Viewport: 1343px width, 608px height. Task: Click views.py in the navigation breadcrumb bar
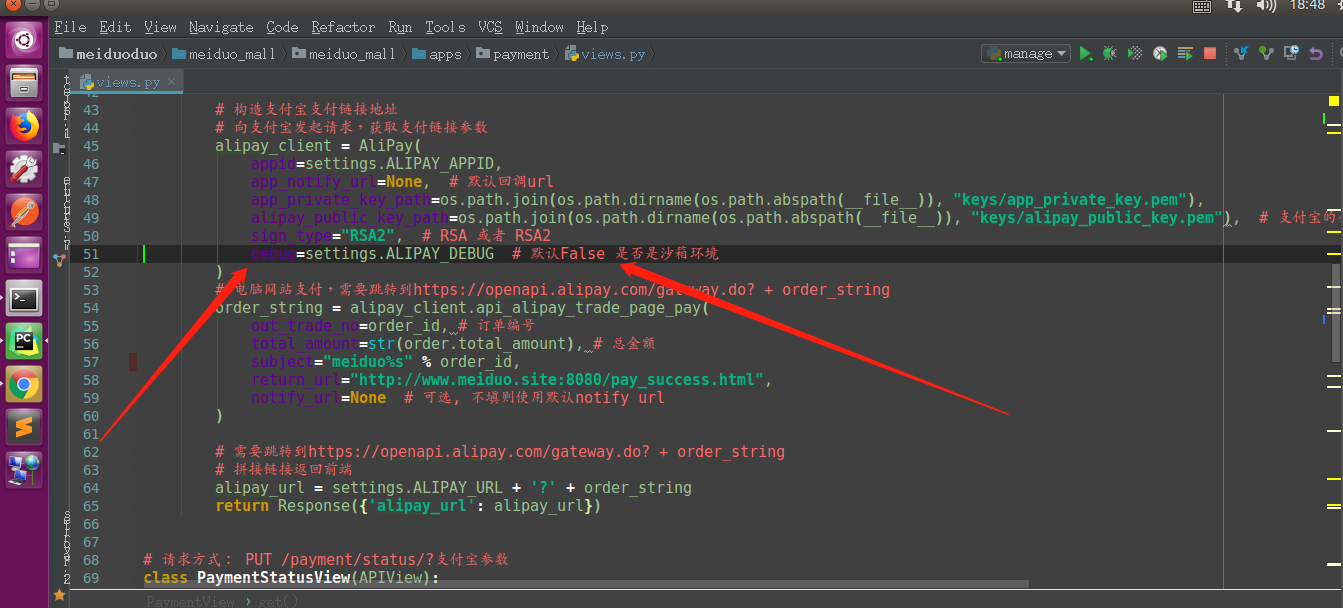click(610, 54)
